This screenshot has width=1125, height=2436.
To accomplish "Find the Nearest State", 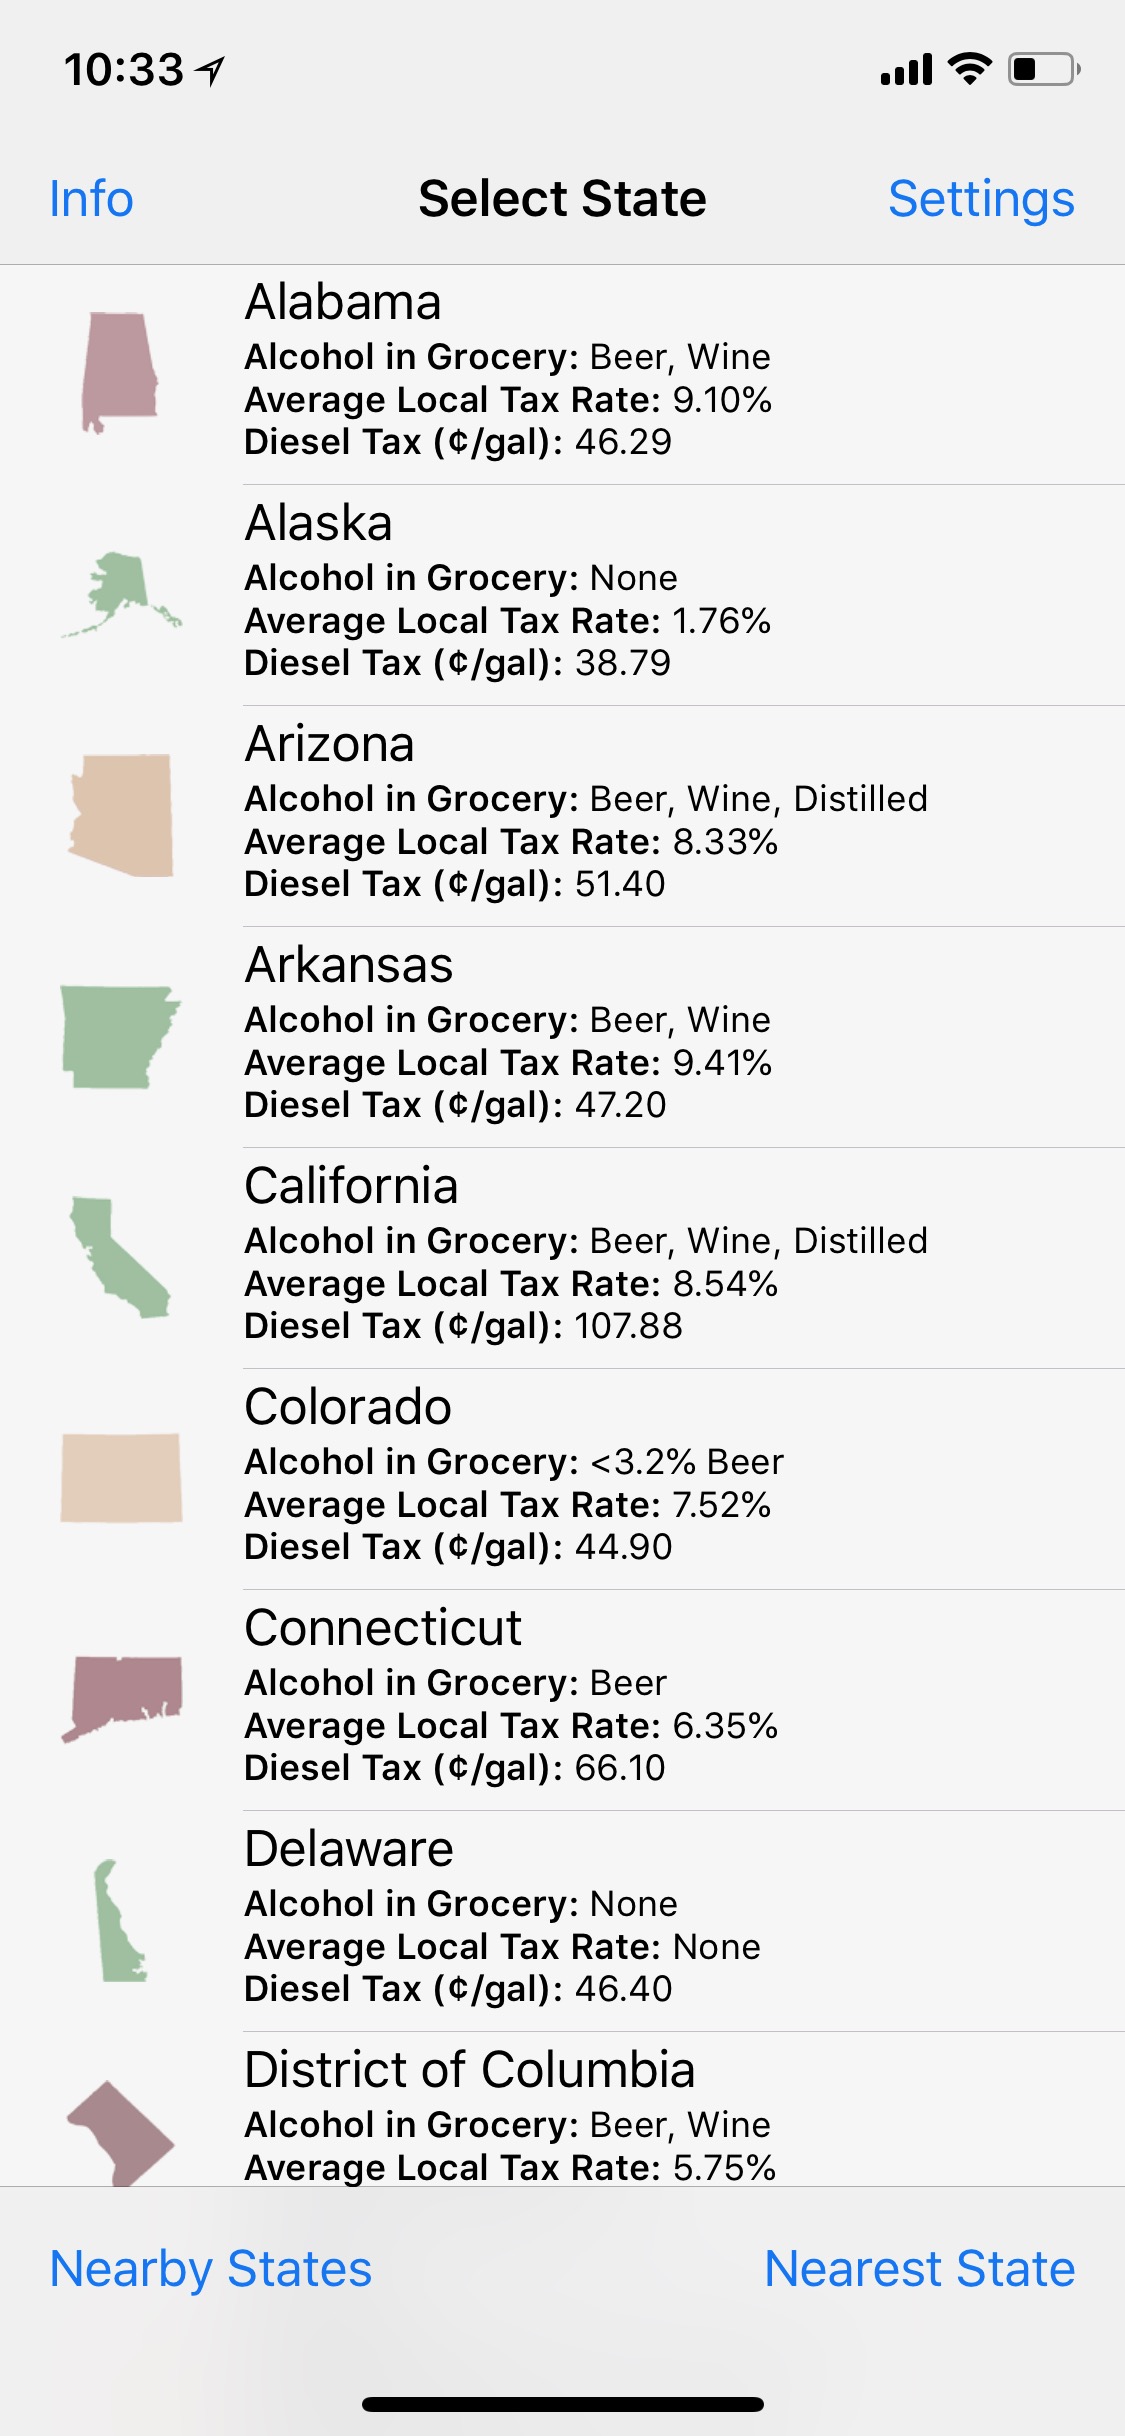I will point(919,2268).
